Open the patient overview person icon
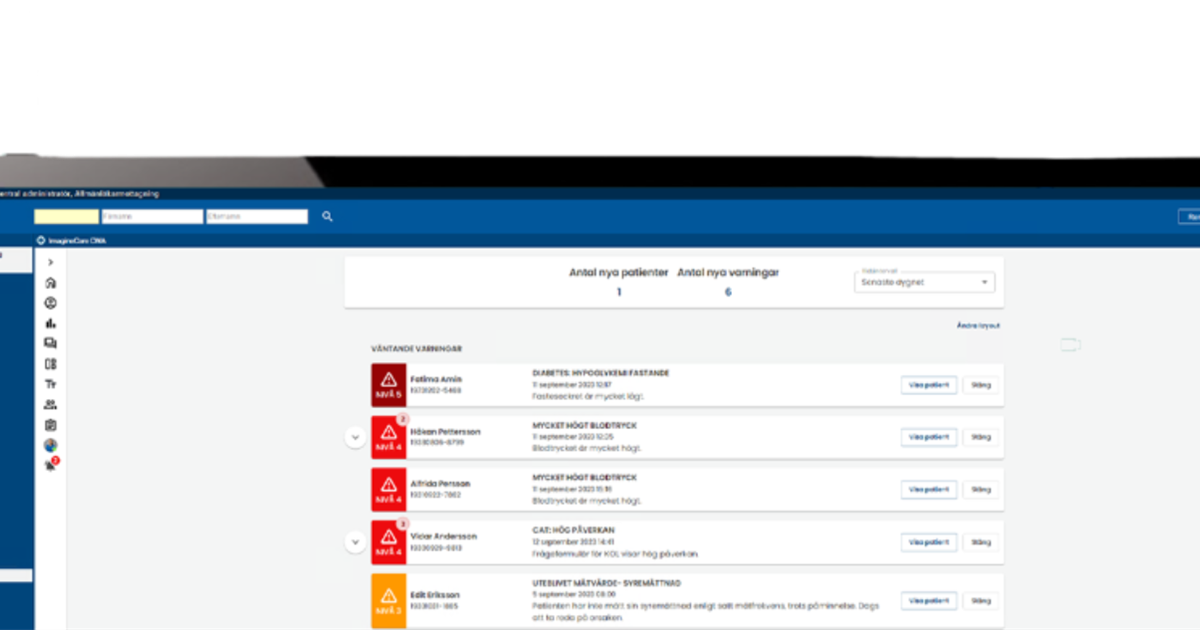This screenshot has height=630, width=1200. [50, 303]
